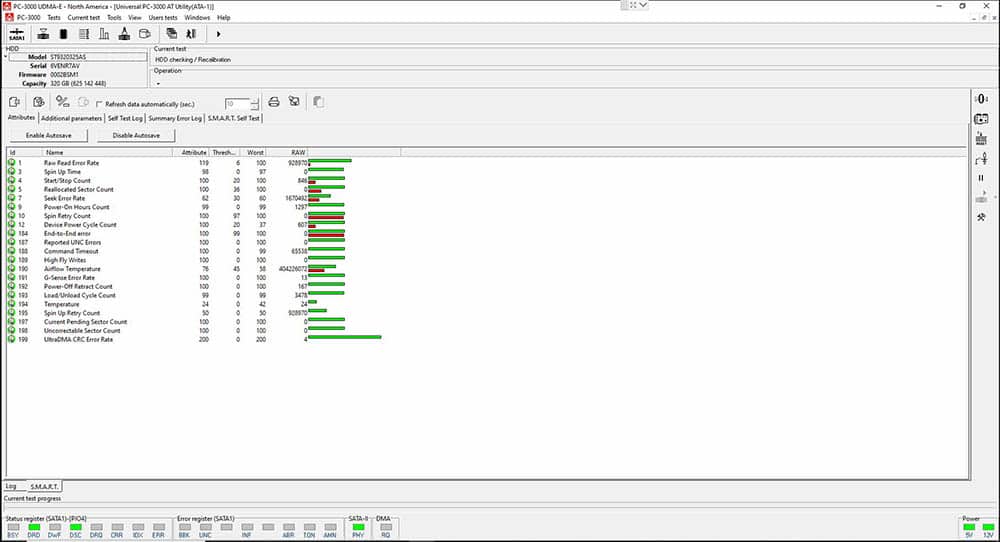
Task: Switch to S.M.A.R.T. Self Test tab
Action: [x=233, y=118]
